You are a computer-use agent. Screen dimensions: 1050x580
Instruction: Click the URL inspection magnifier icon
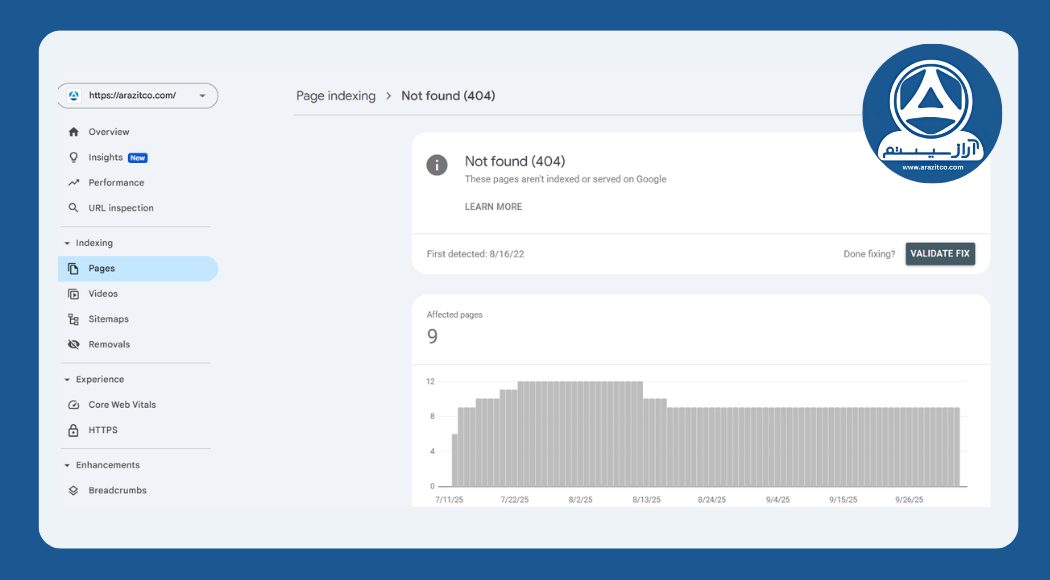point(73,208)
